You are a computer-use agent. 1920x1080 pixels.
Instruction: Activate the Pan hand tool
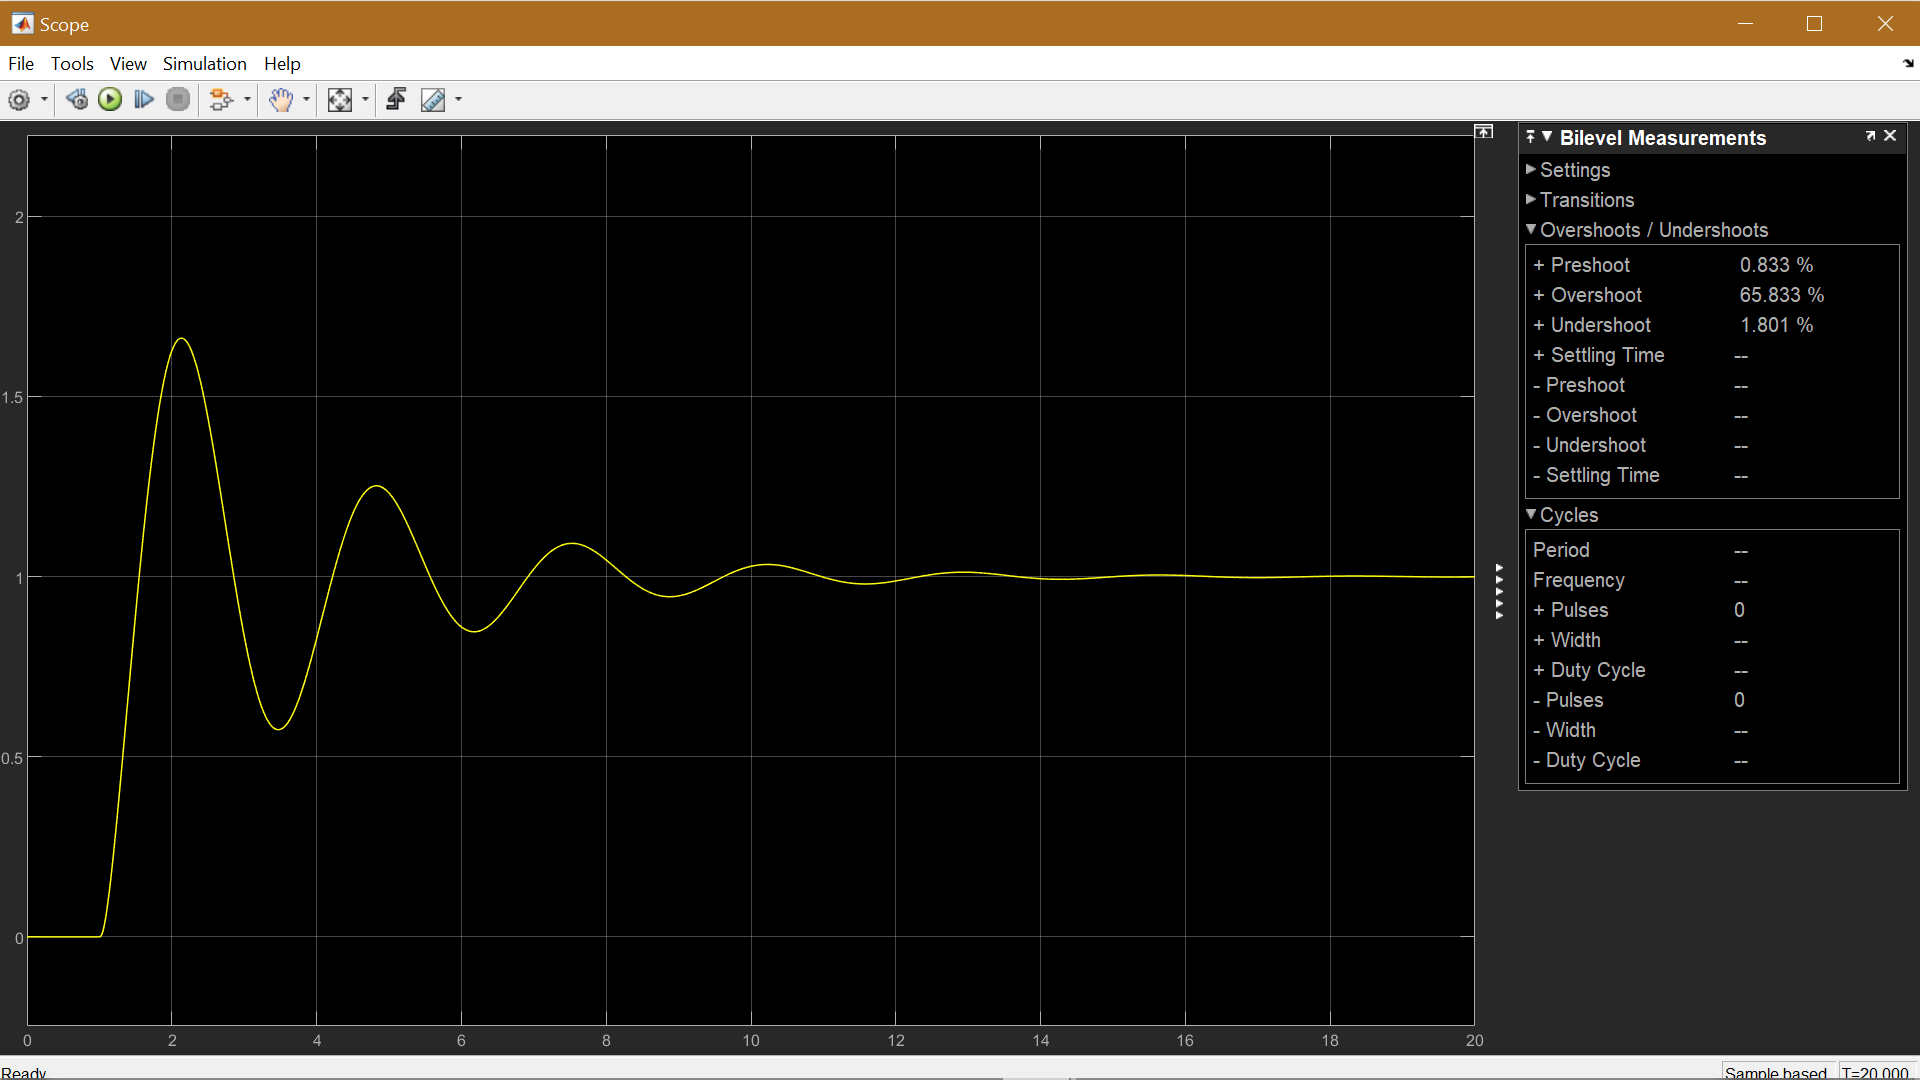(x=281, y=99)
